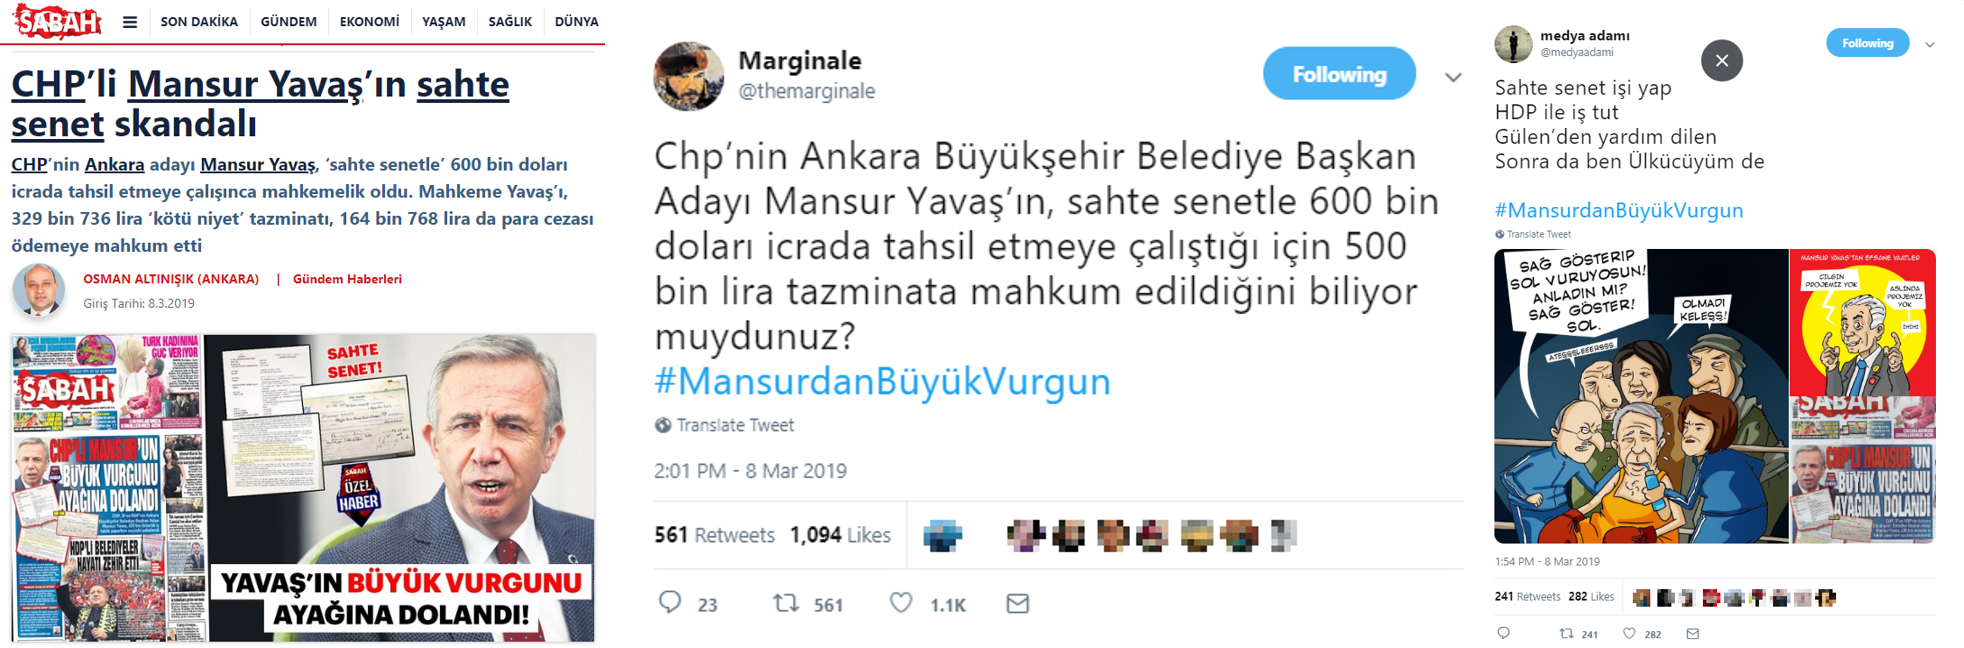The image size is (1964, 648).
Task: Close the medya adamı tweet overlay
Action: coord(1722,60)
